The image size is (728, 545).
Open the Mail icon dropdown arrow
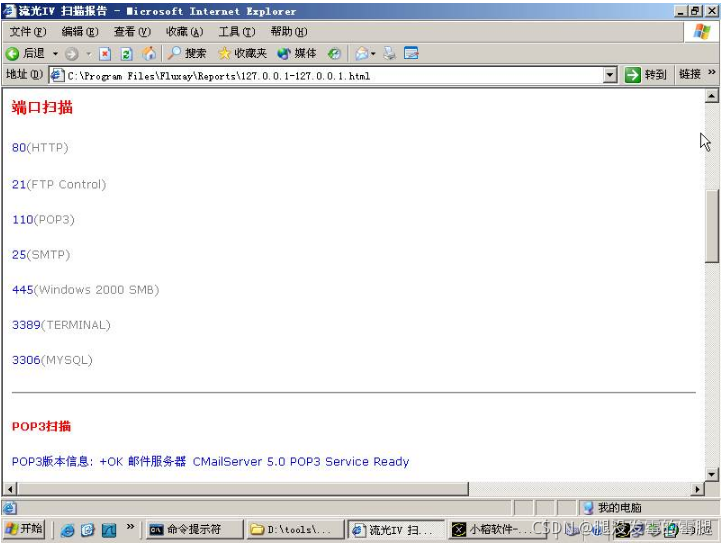point(372,54)
